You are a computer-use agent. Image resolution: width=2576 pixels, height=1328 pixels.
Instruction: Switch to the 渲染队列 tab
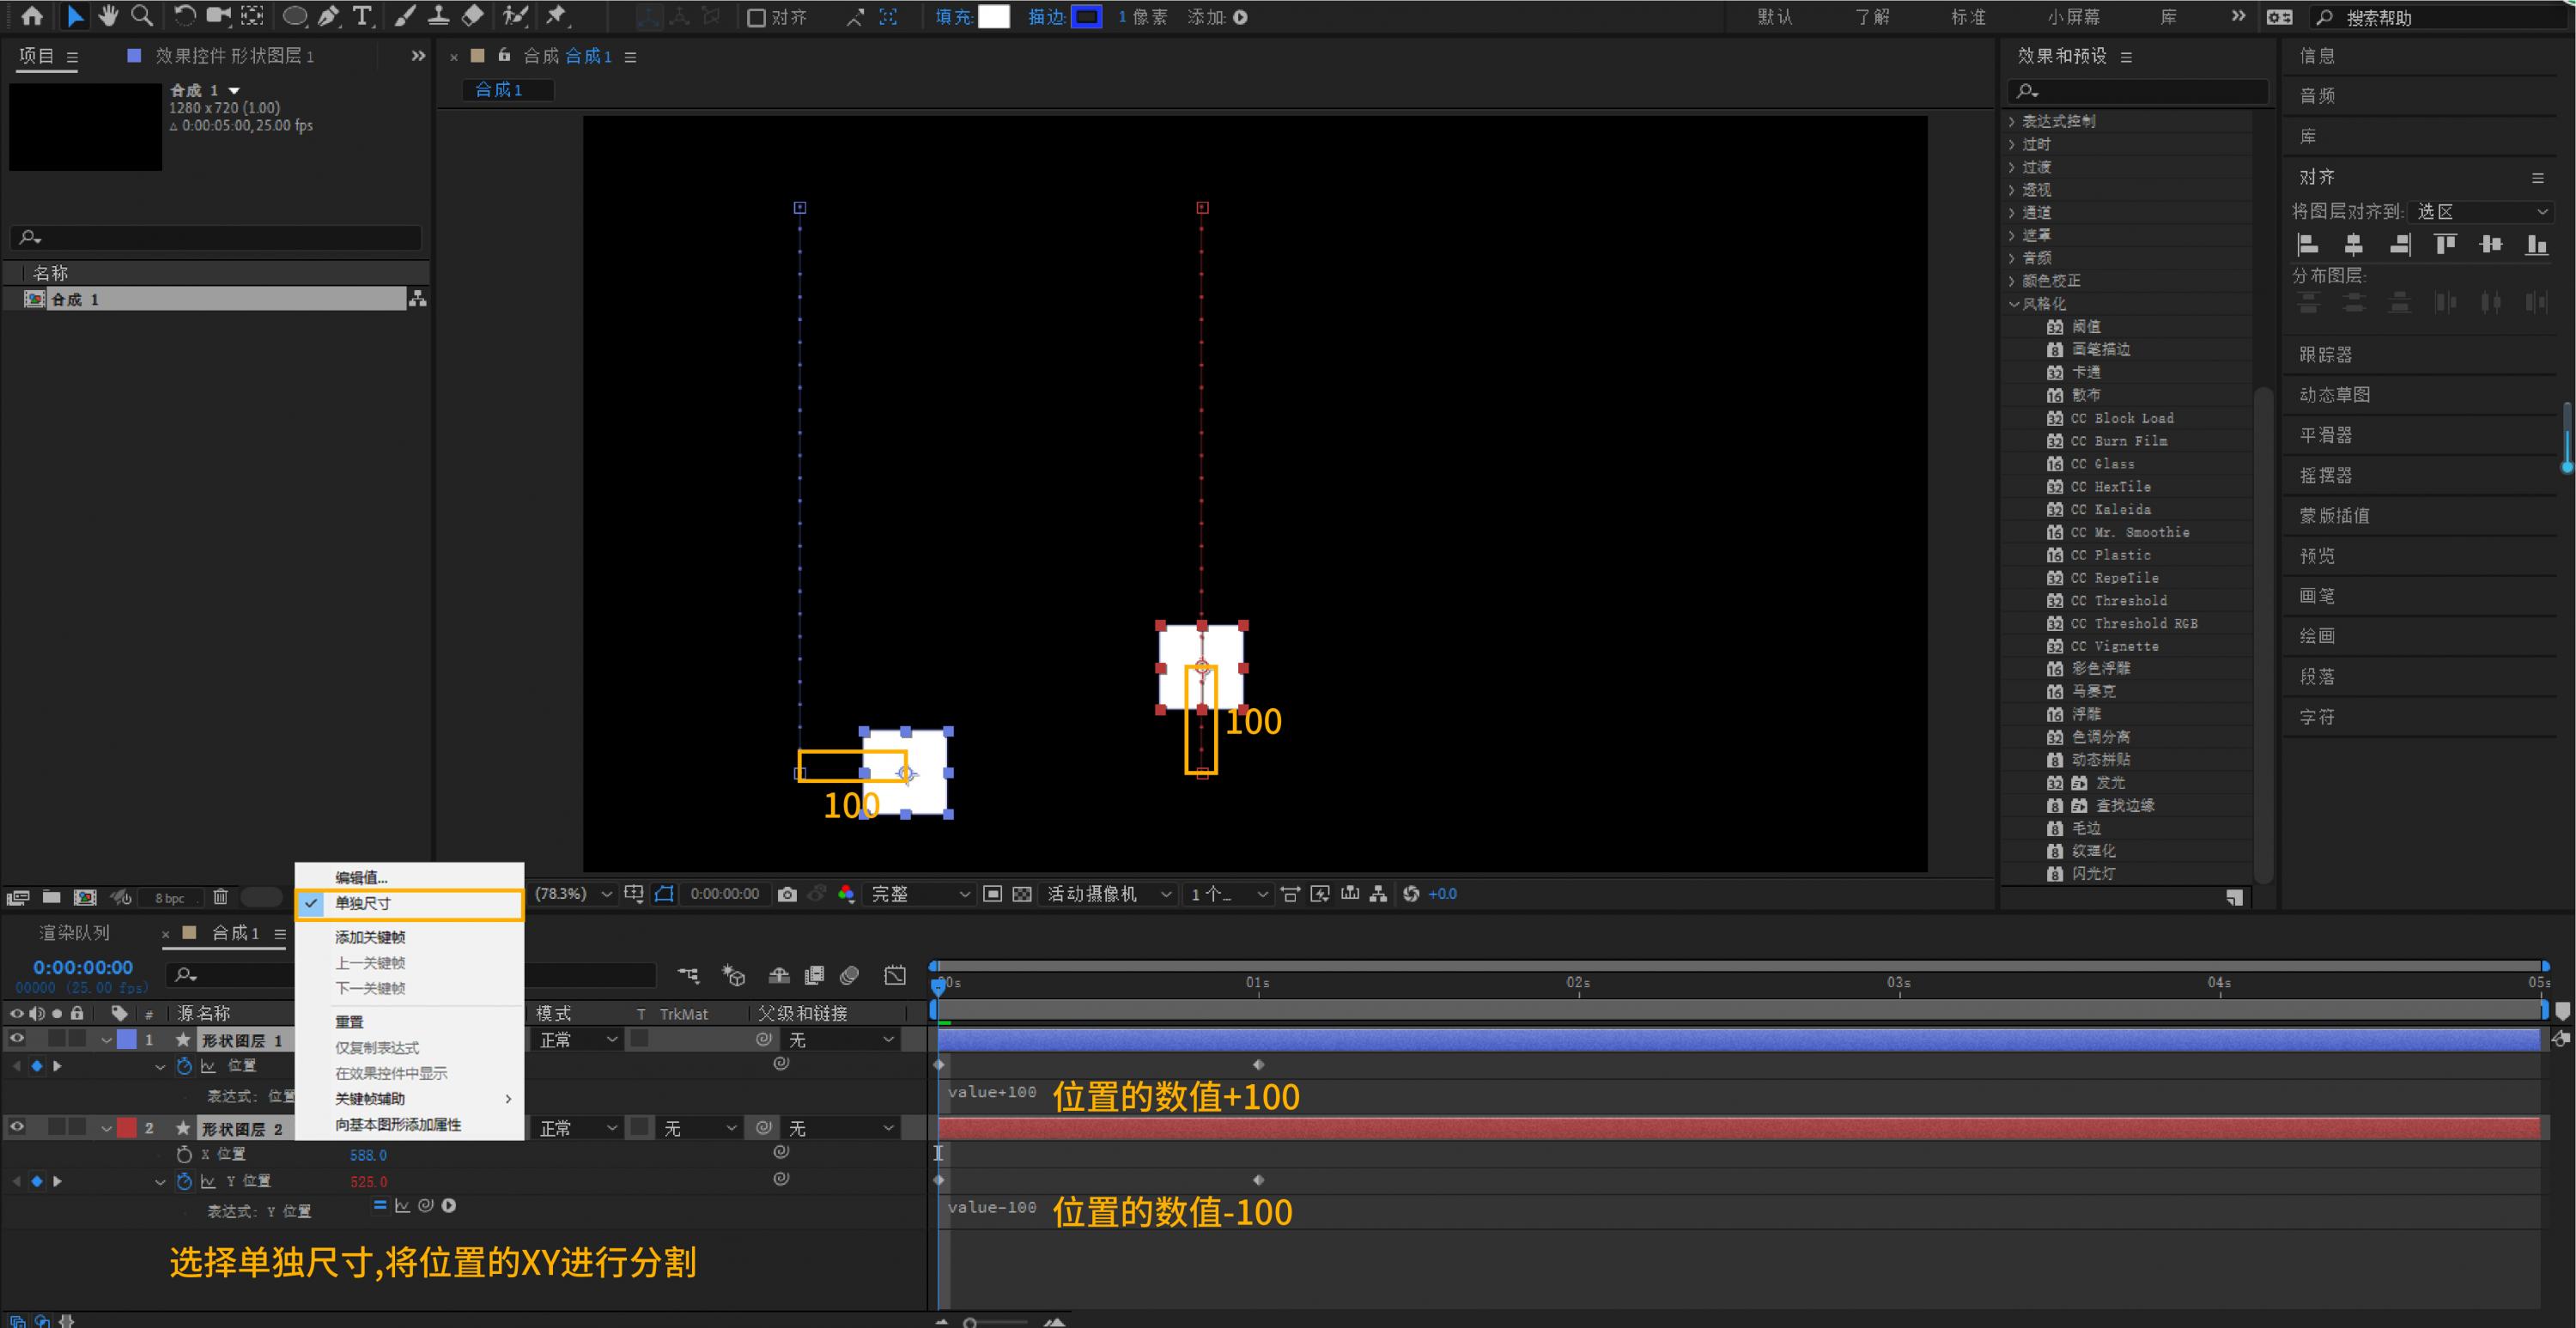click(x=75, y=933)
